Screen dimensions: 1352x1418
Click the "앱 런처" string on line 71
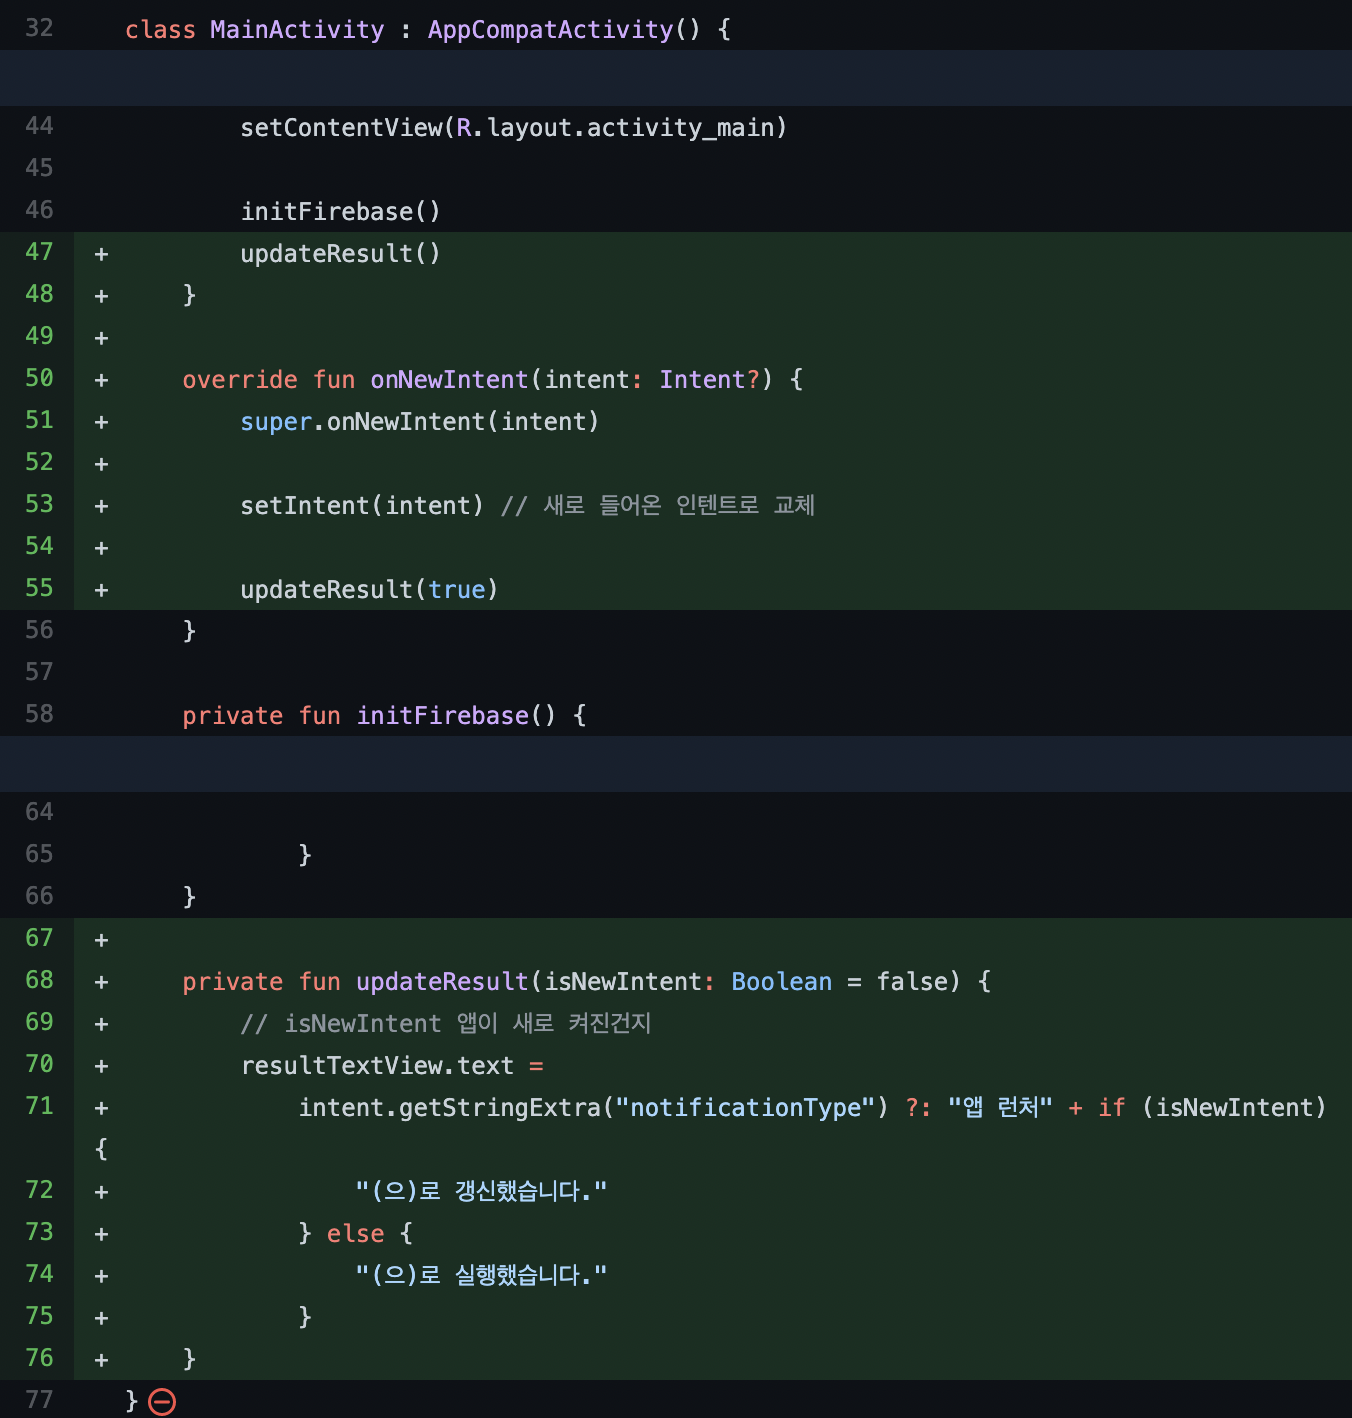click(1000, 1108)
